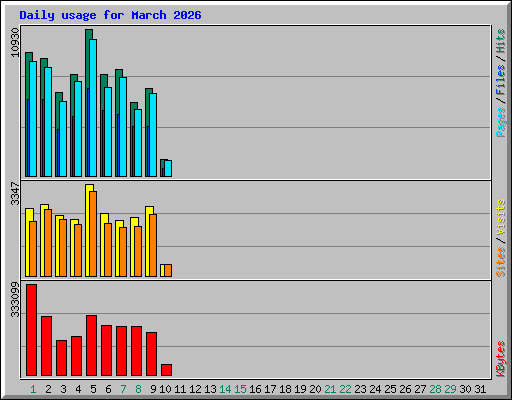512x400 pixels.
Task: Click the orange Sites legend label
Action: 500,262
